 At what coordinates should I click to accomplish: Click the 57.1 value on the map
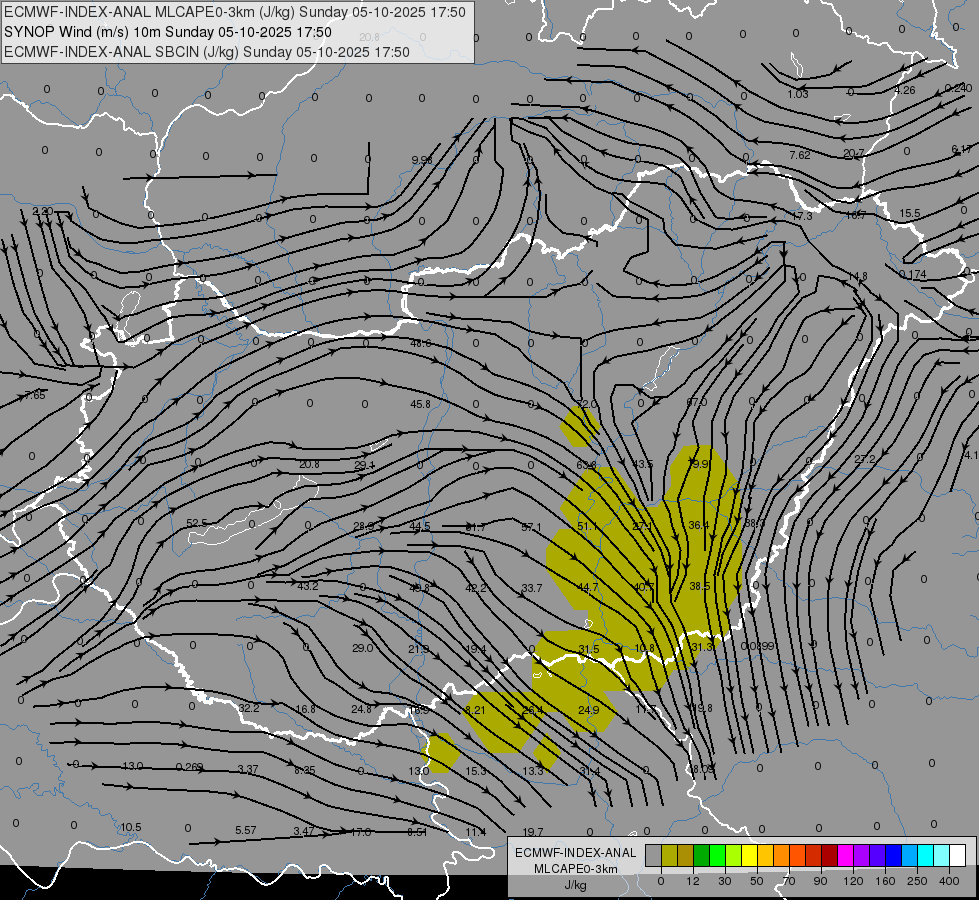(x=531, y=527)
